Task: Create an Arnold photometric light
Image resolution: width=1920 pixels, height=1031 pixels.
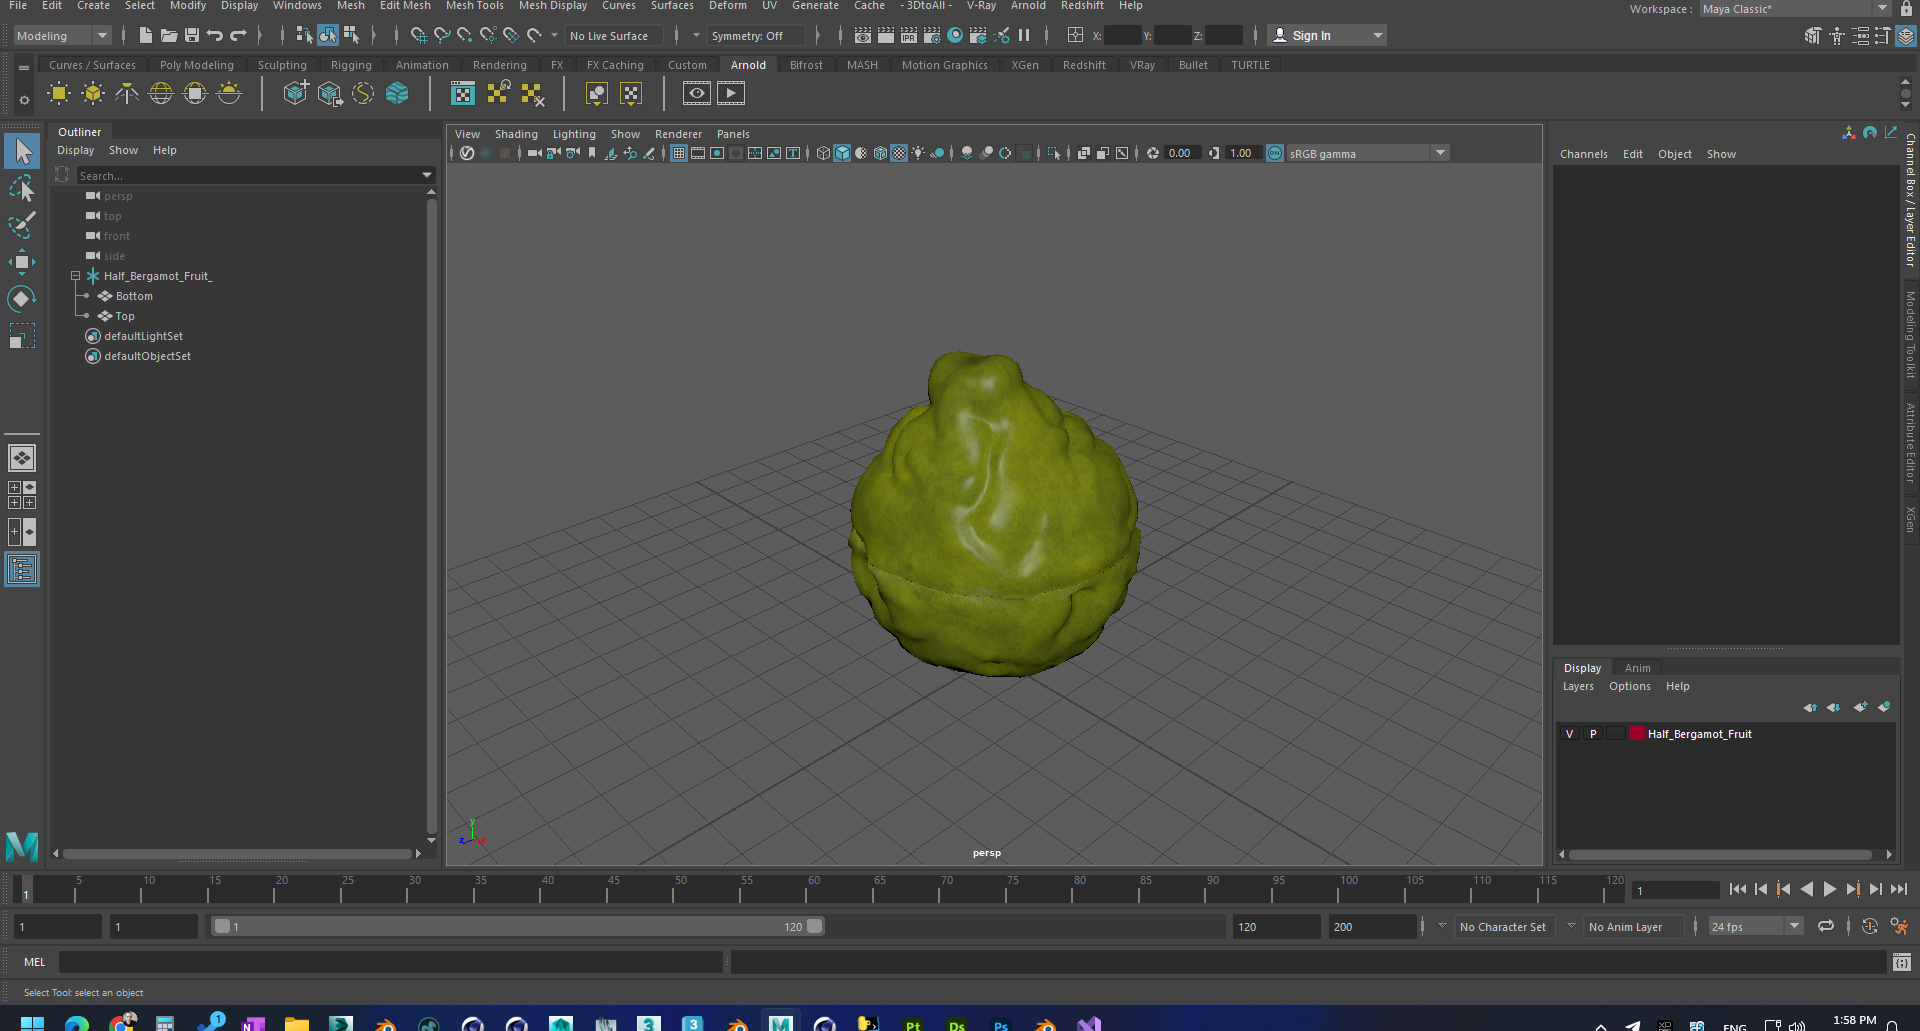Action: pyautogui.click(x=127, y=94)
